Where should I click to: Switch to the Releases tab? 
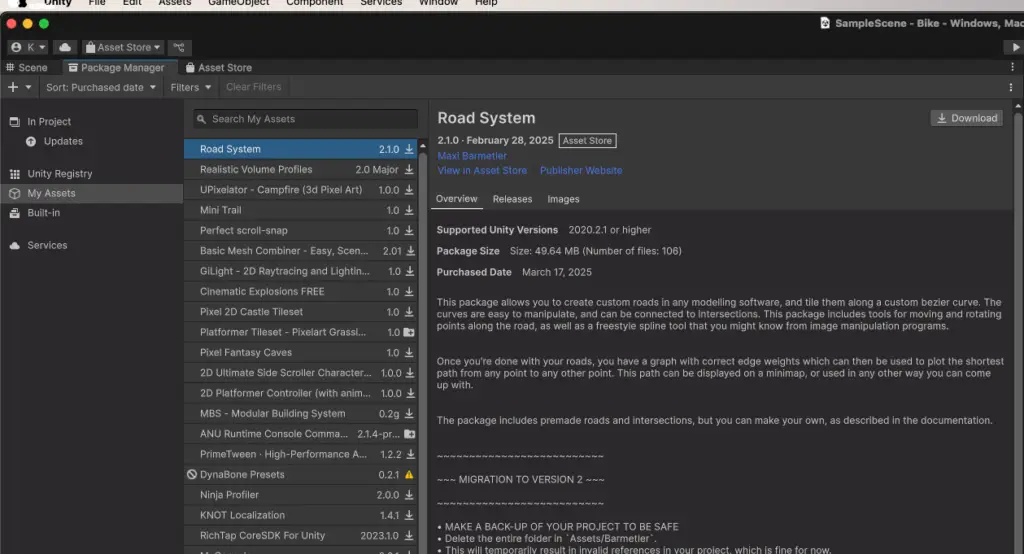coord(512,199)
